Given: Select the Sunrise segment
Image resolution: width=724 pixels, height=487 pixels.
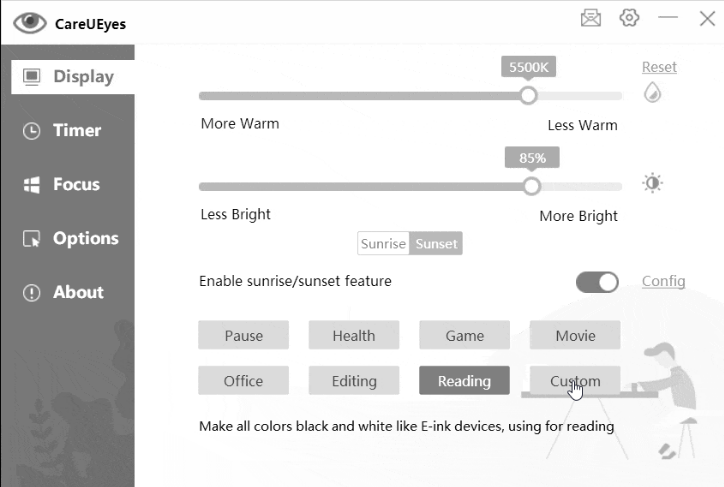Looking at the screenshot, I should coord(383,243).
